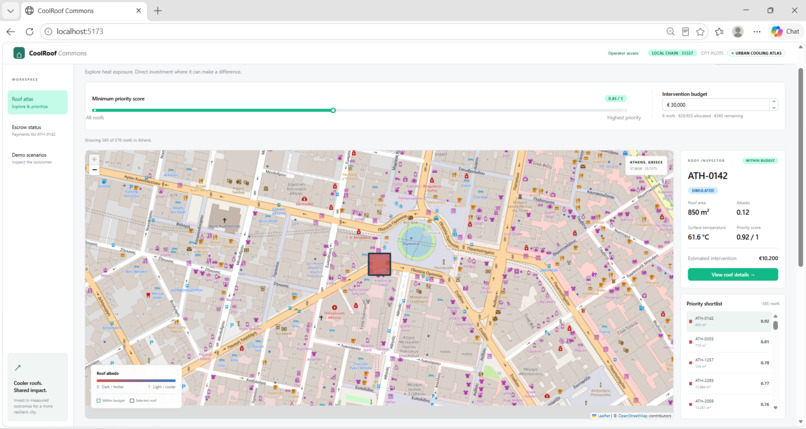Decrease the intervention budget with down stepper
Viewport: 806px width, 429px height.
pos(774,107)
